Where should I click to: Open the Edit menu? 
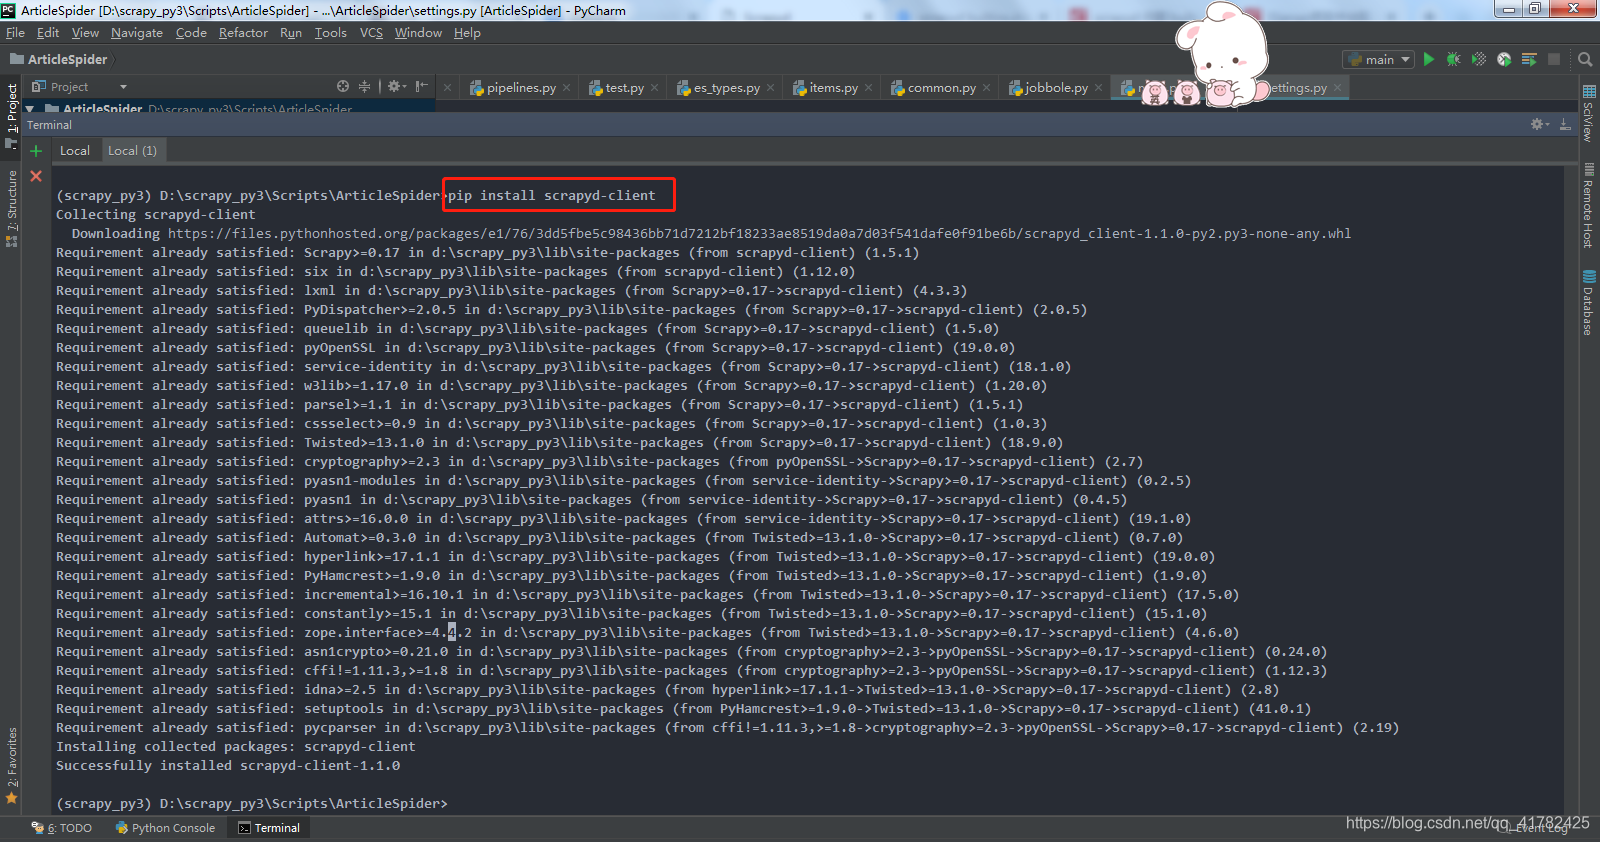tap(48, 33)
